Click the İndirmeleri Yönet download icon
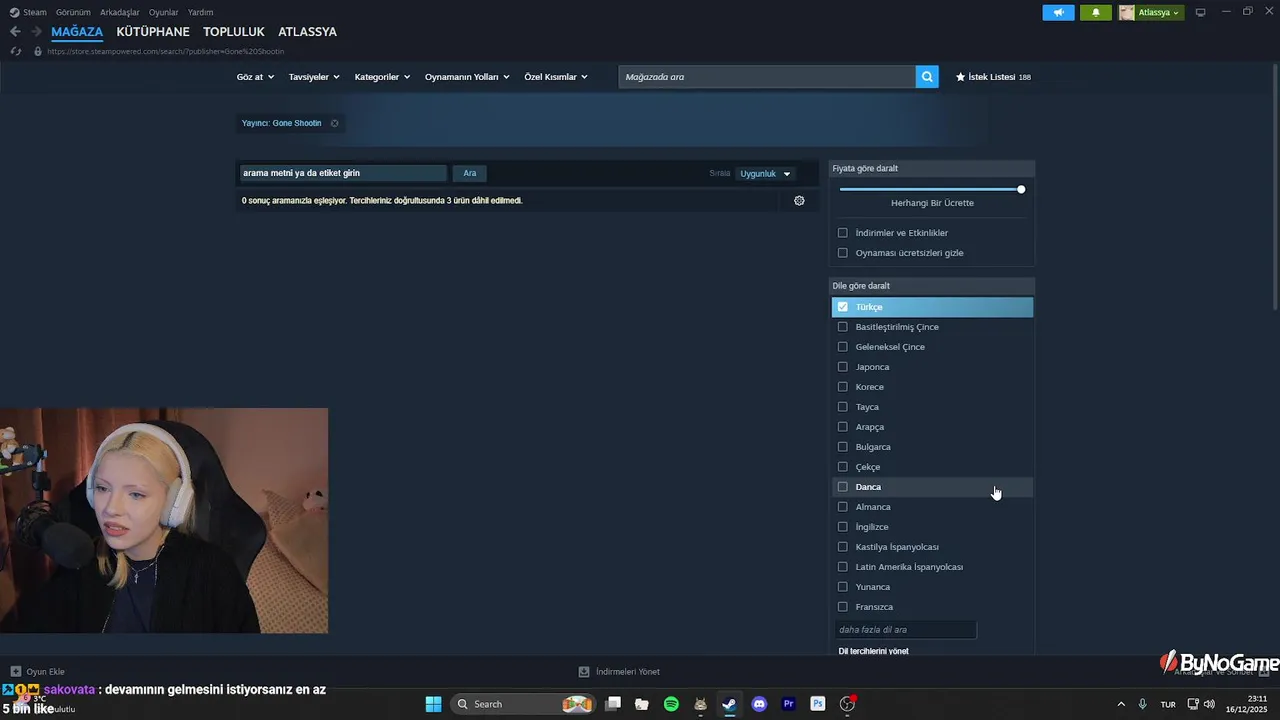1280x720 pixels. 584,672
